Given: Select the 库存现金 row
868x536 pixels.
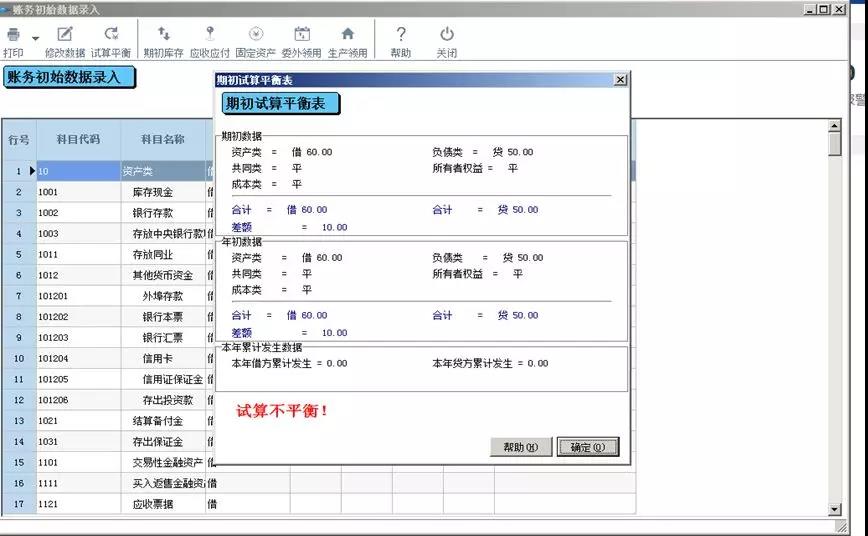Looking at the screenshot, I should pyautogui.click(x=153, y=191).
